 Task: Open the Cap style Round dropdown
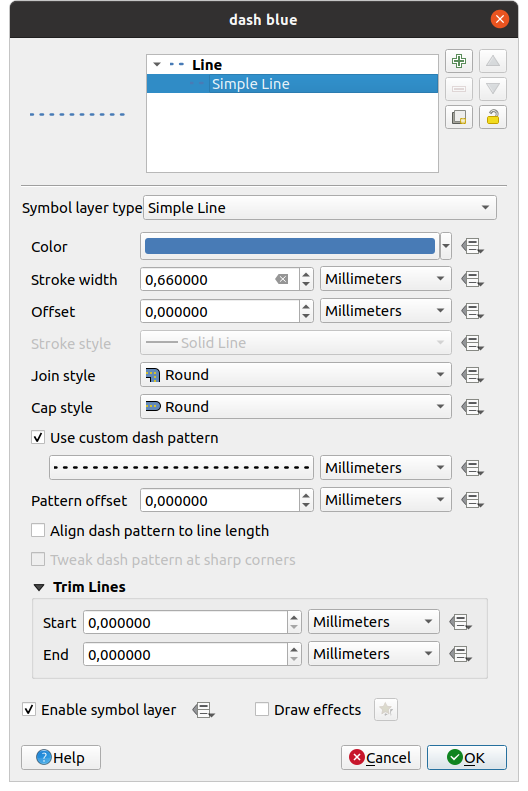pyautogui.click(x=296, y=407)
